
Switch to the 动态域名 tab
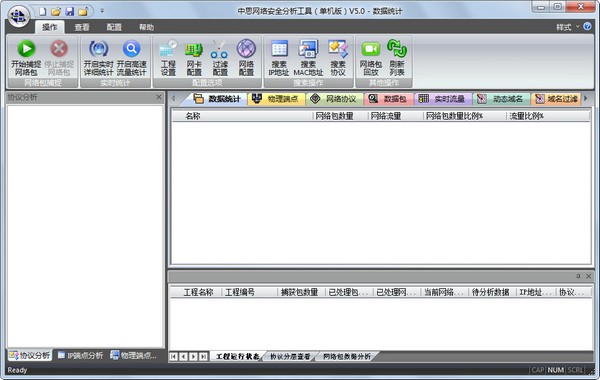point(501,99)
